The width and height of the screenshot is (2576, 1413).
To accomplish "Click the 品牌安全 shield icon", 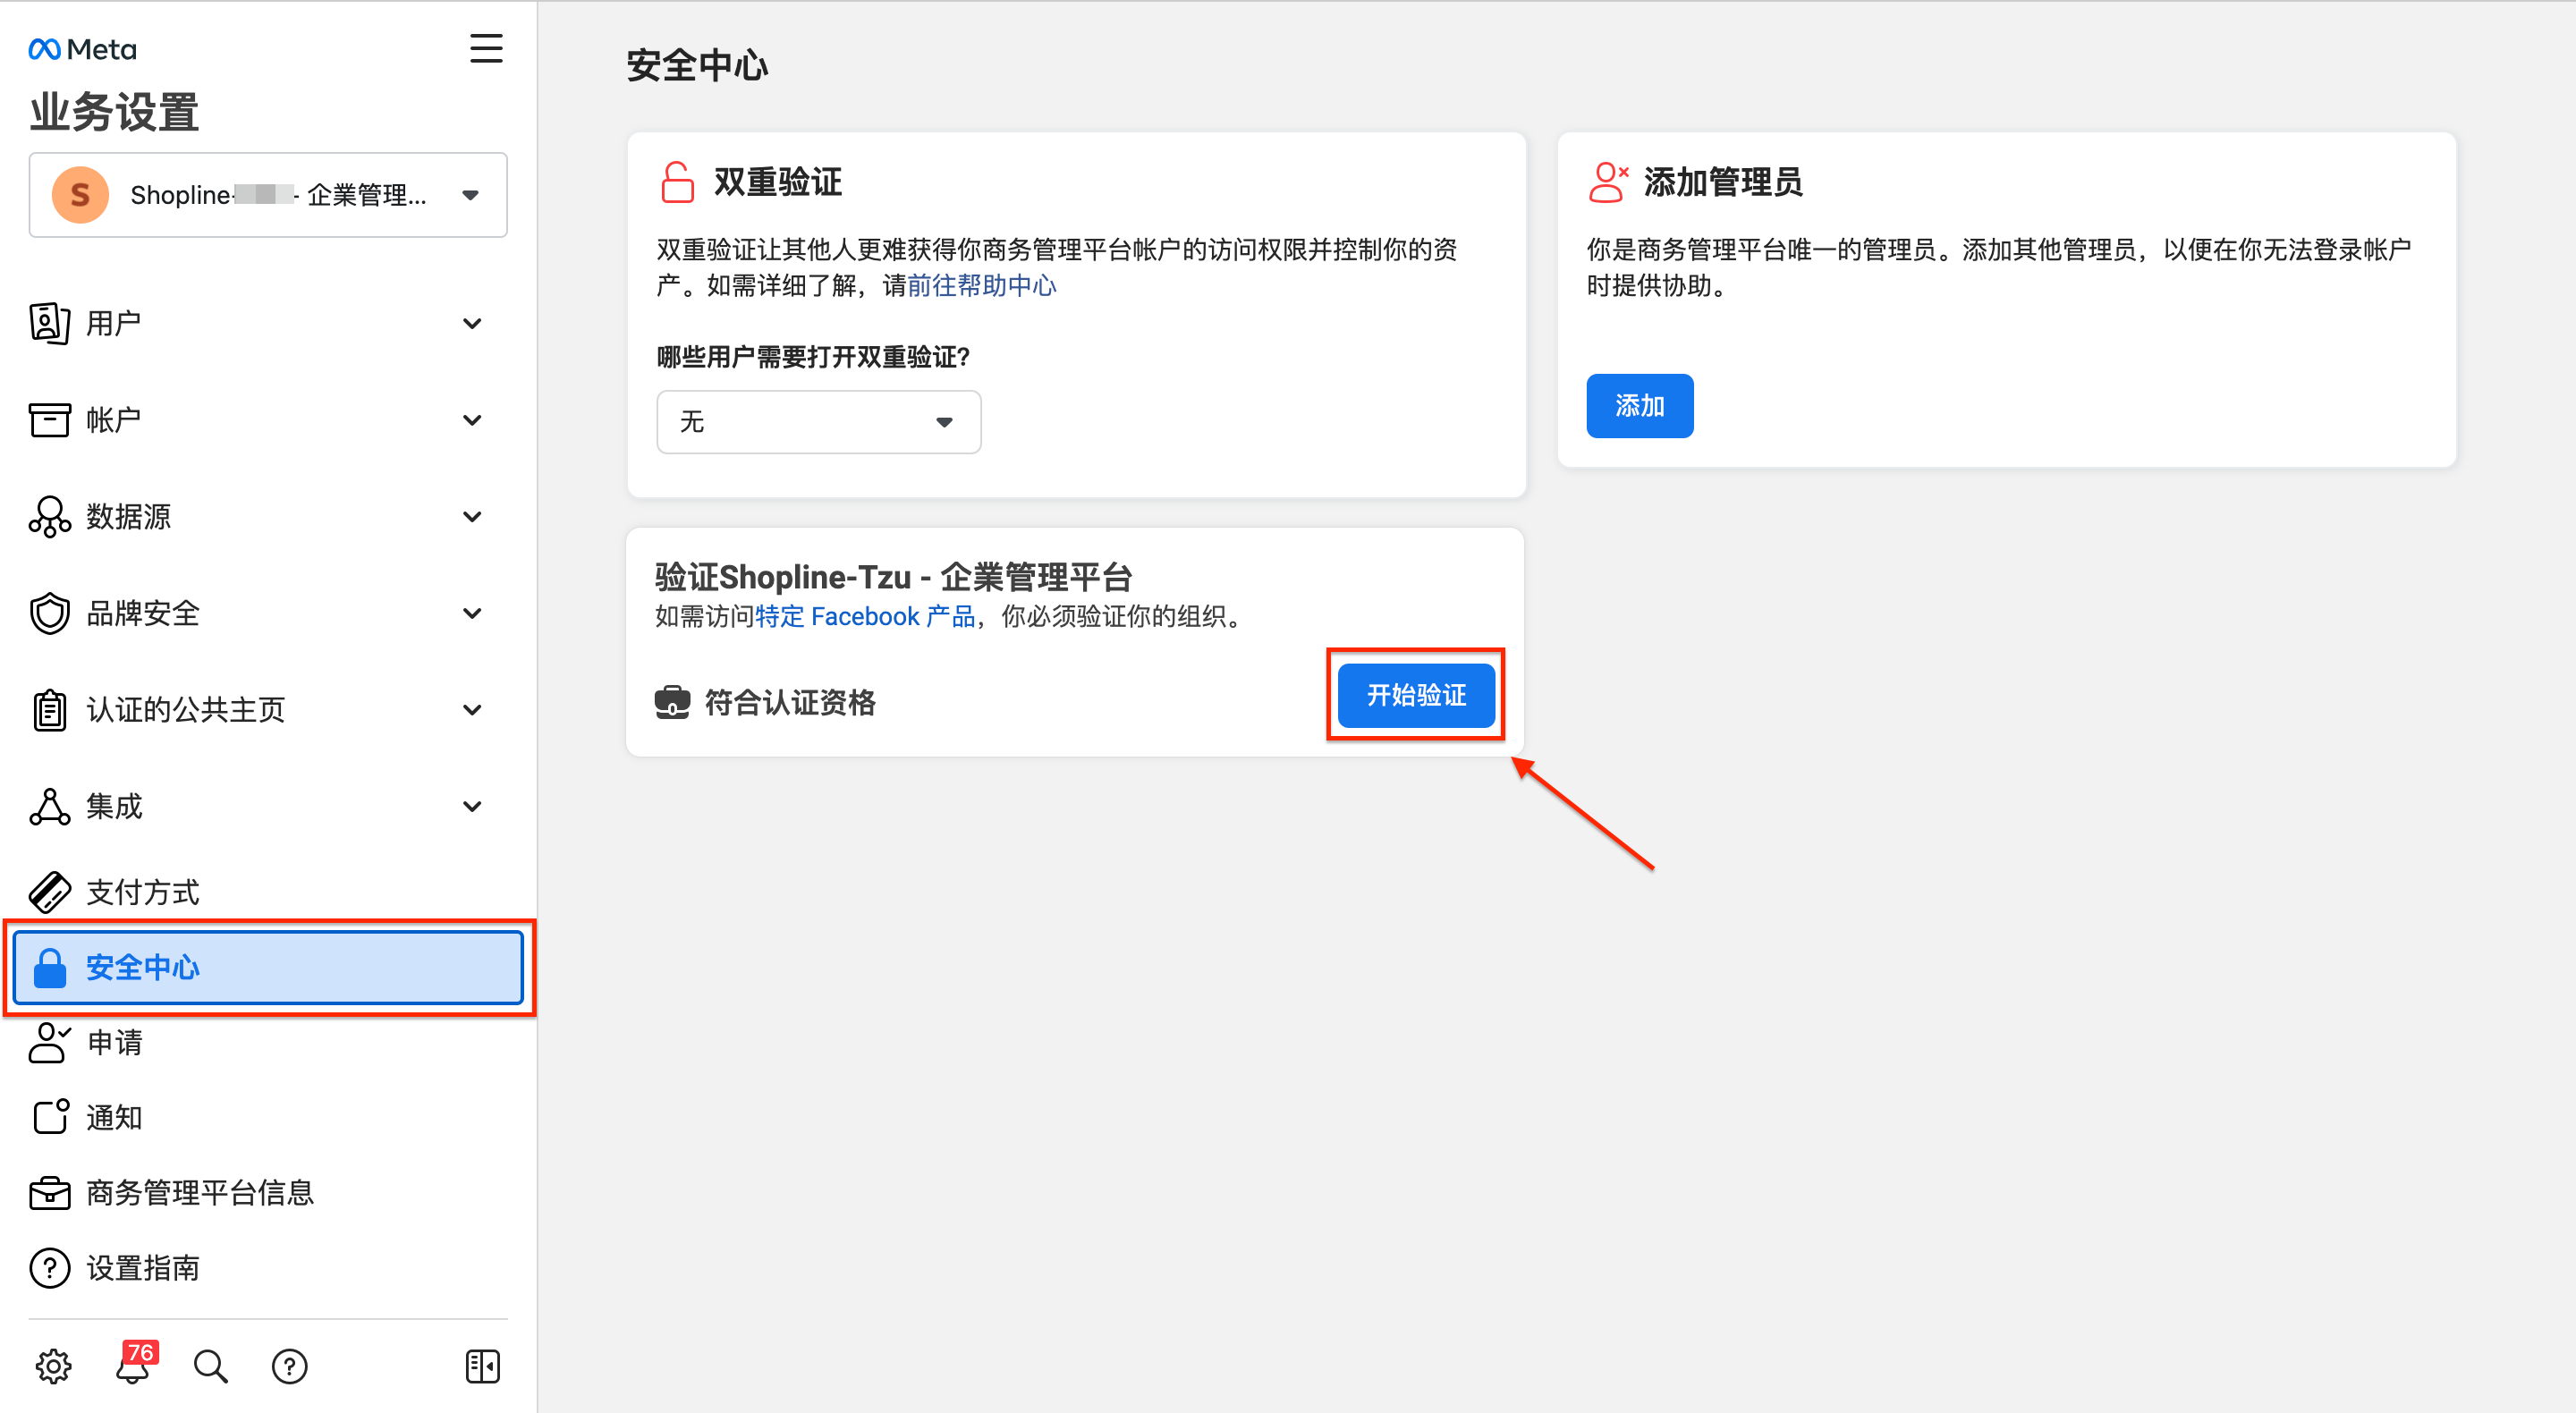I will (x=49, y=613).
